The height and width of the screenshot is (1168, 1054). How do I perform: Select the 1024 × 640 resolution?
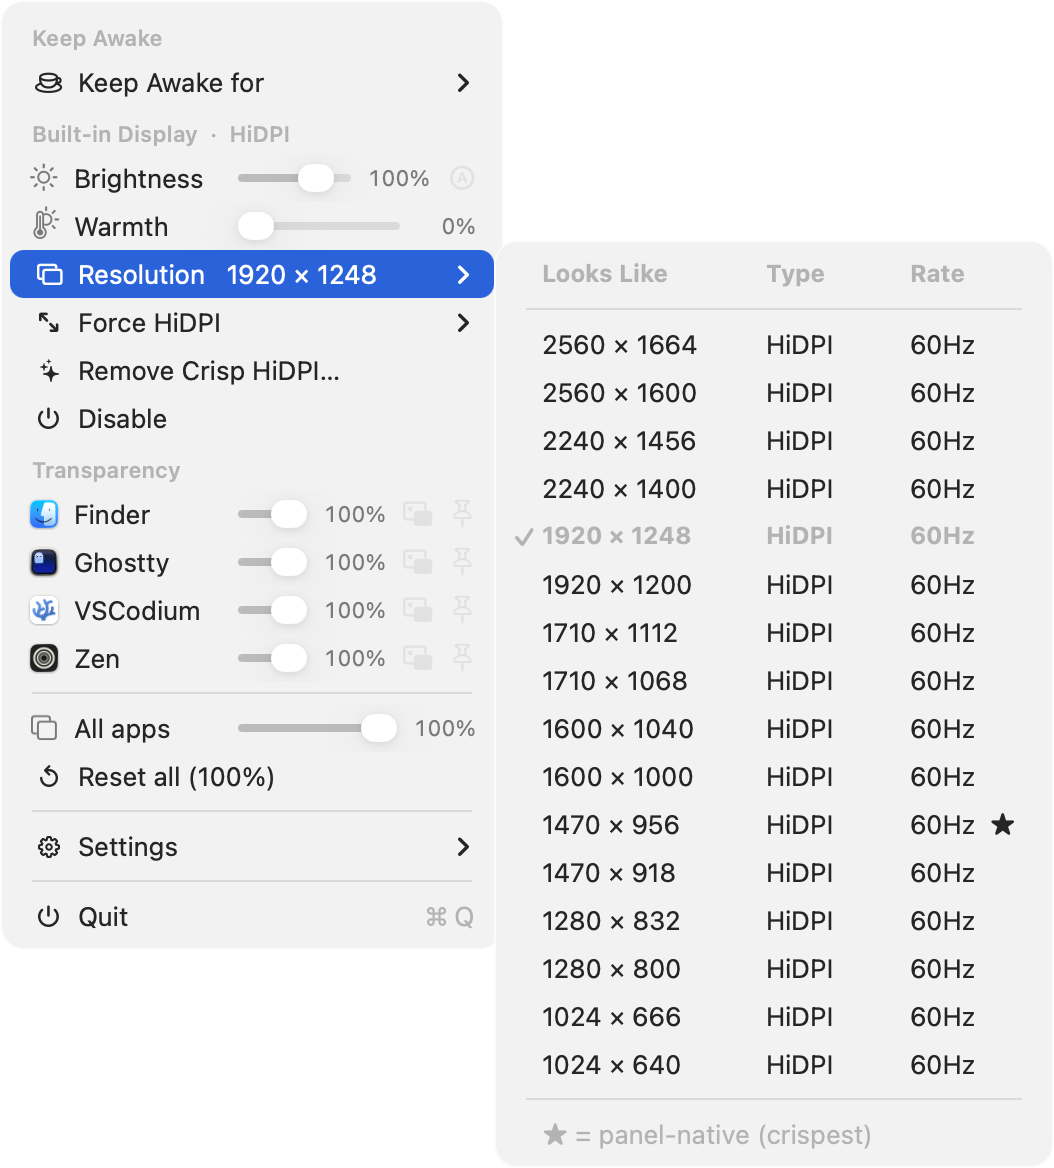[x=773, y=1064]
